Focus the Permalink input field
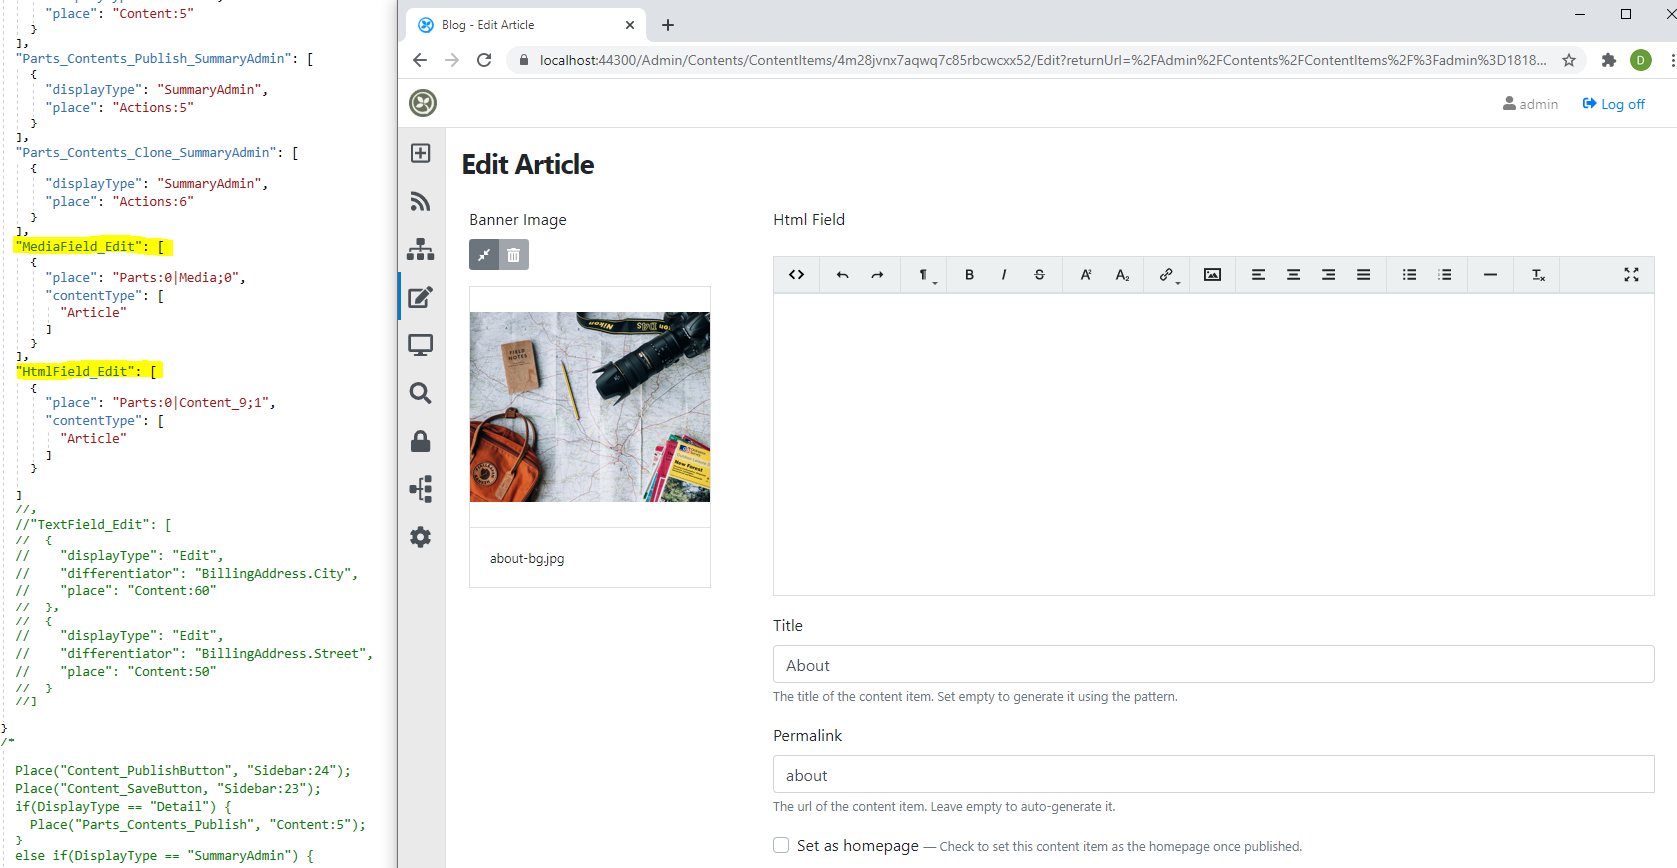 tap(1213, 774)
